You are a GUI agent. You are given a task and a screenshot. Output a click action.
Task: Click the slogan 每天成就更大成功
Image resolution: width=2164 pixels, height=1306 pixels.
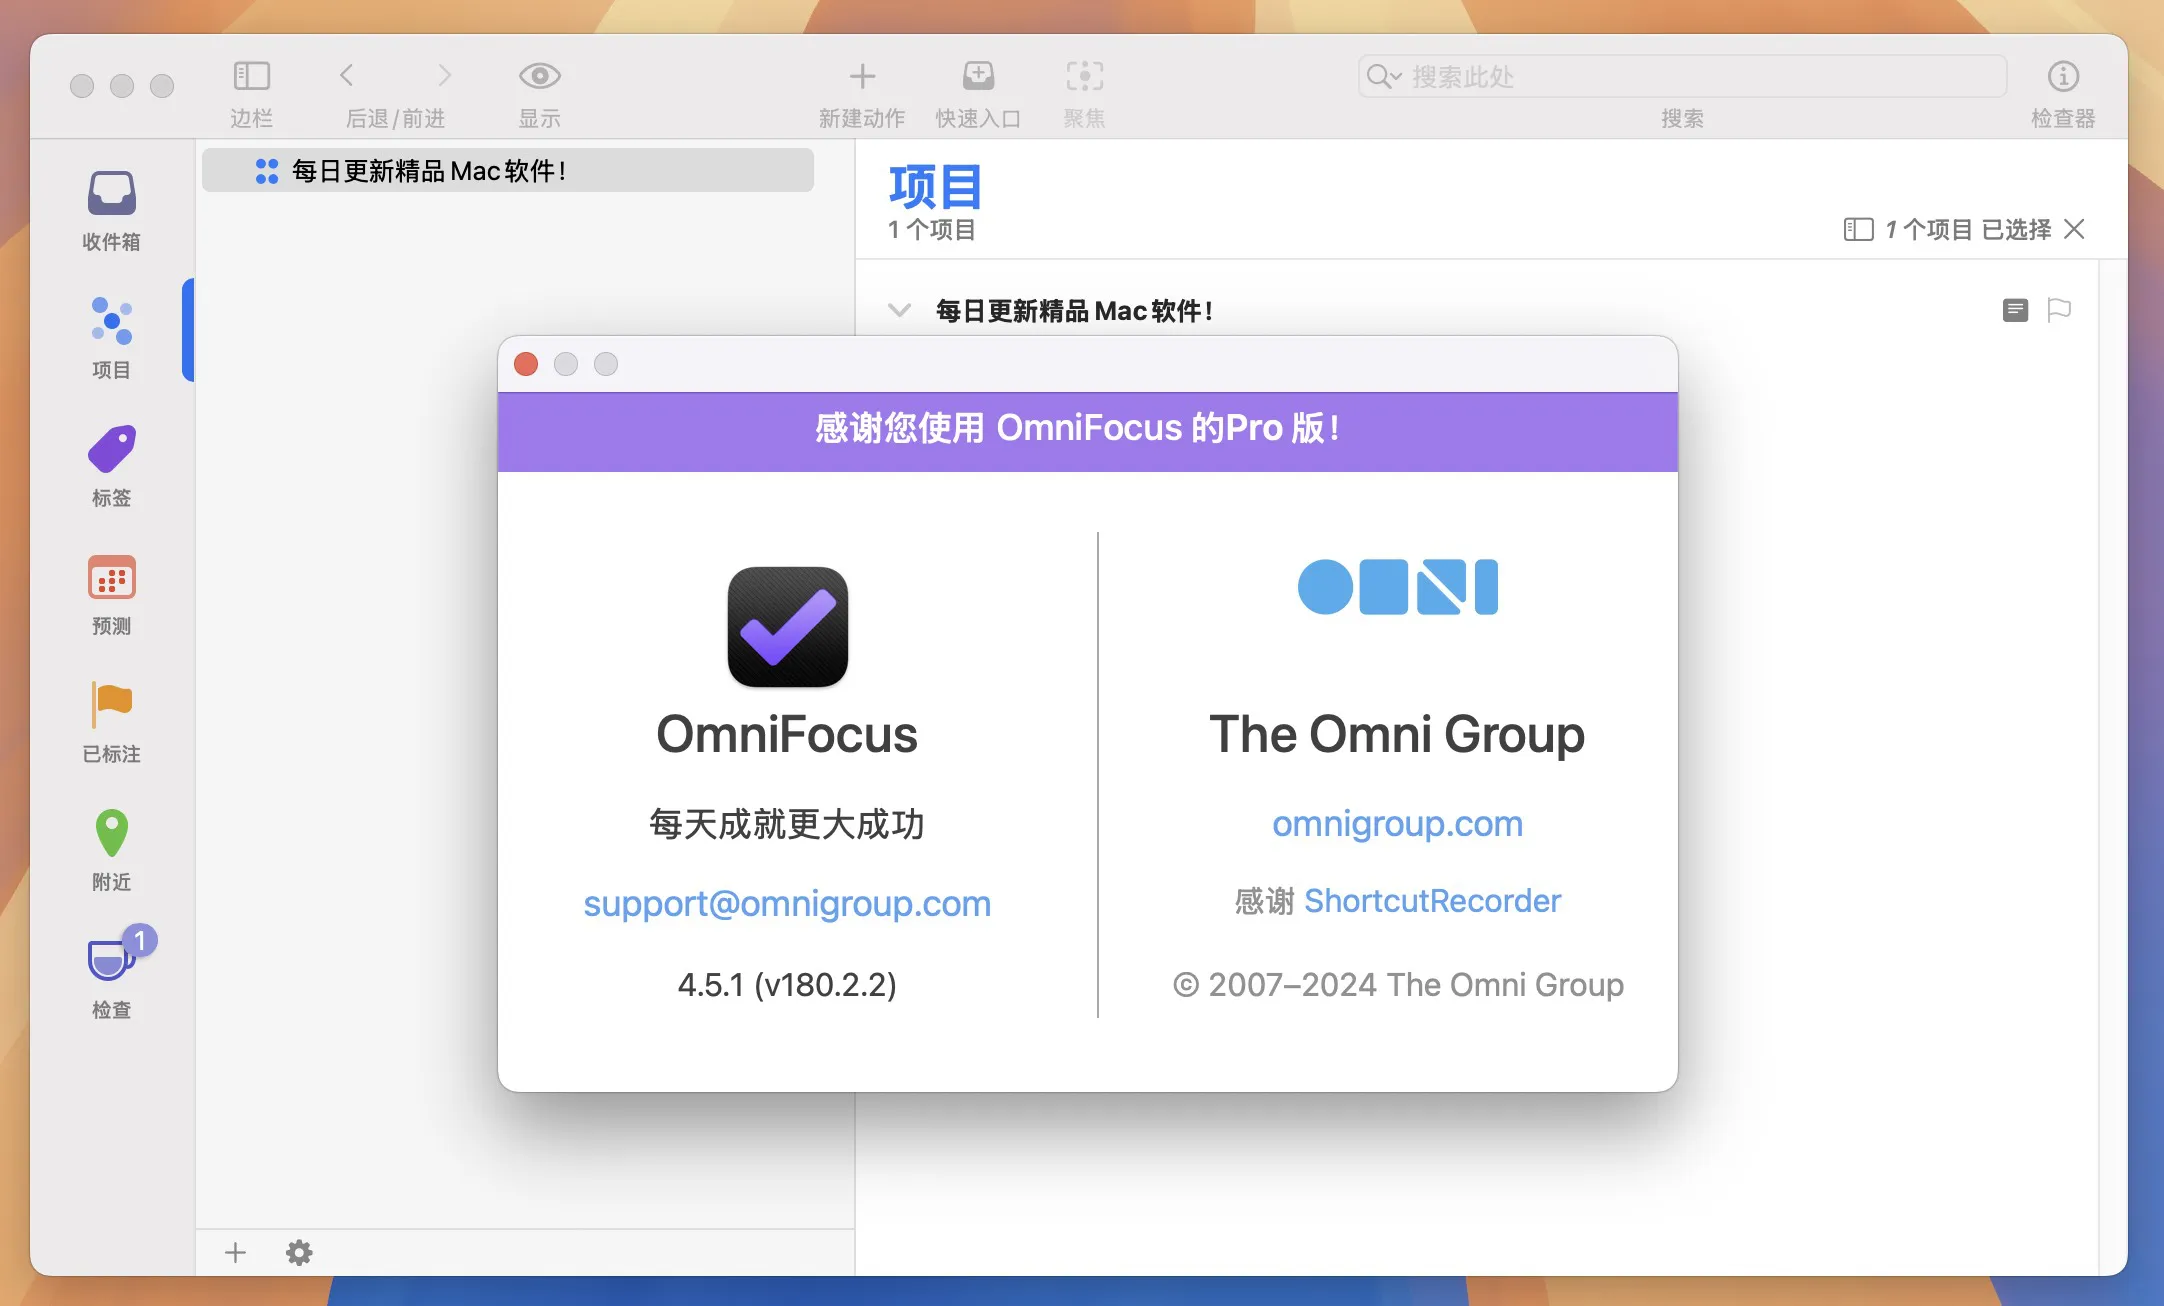tap(787, 824)
